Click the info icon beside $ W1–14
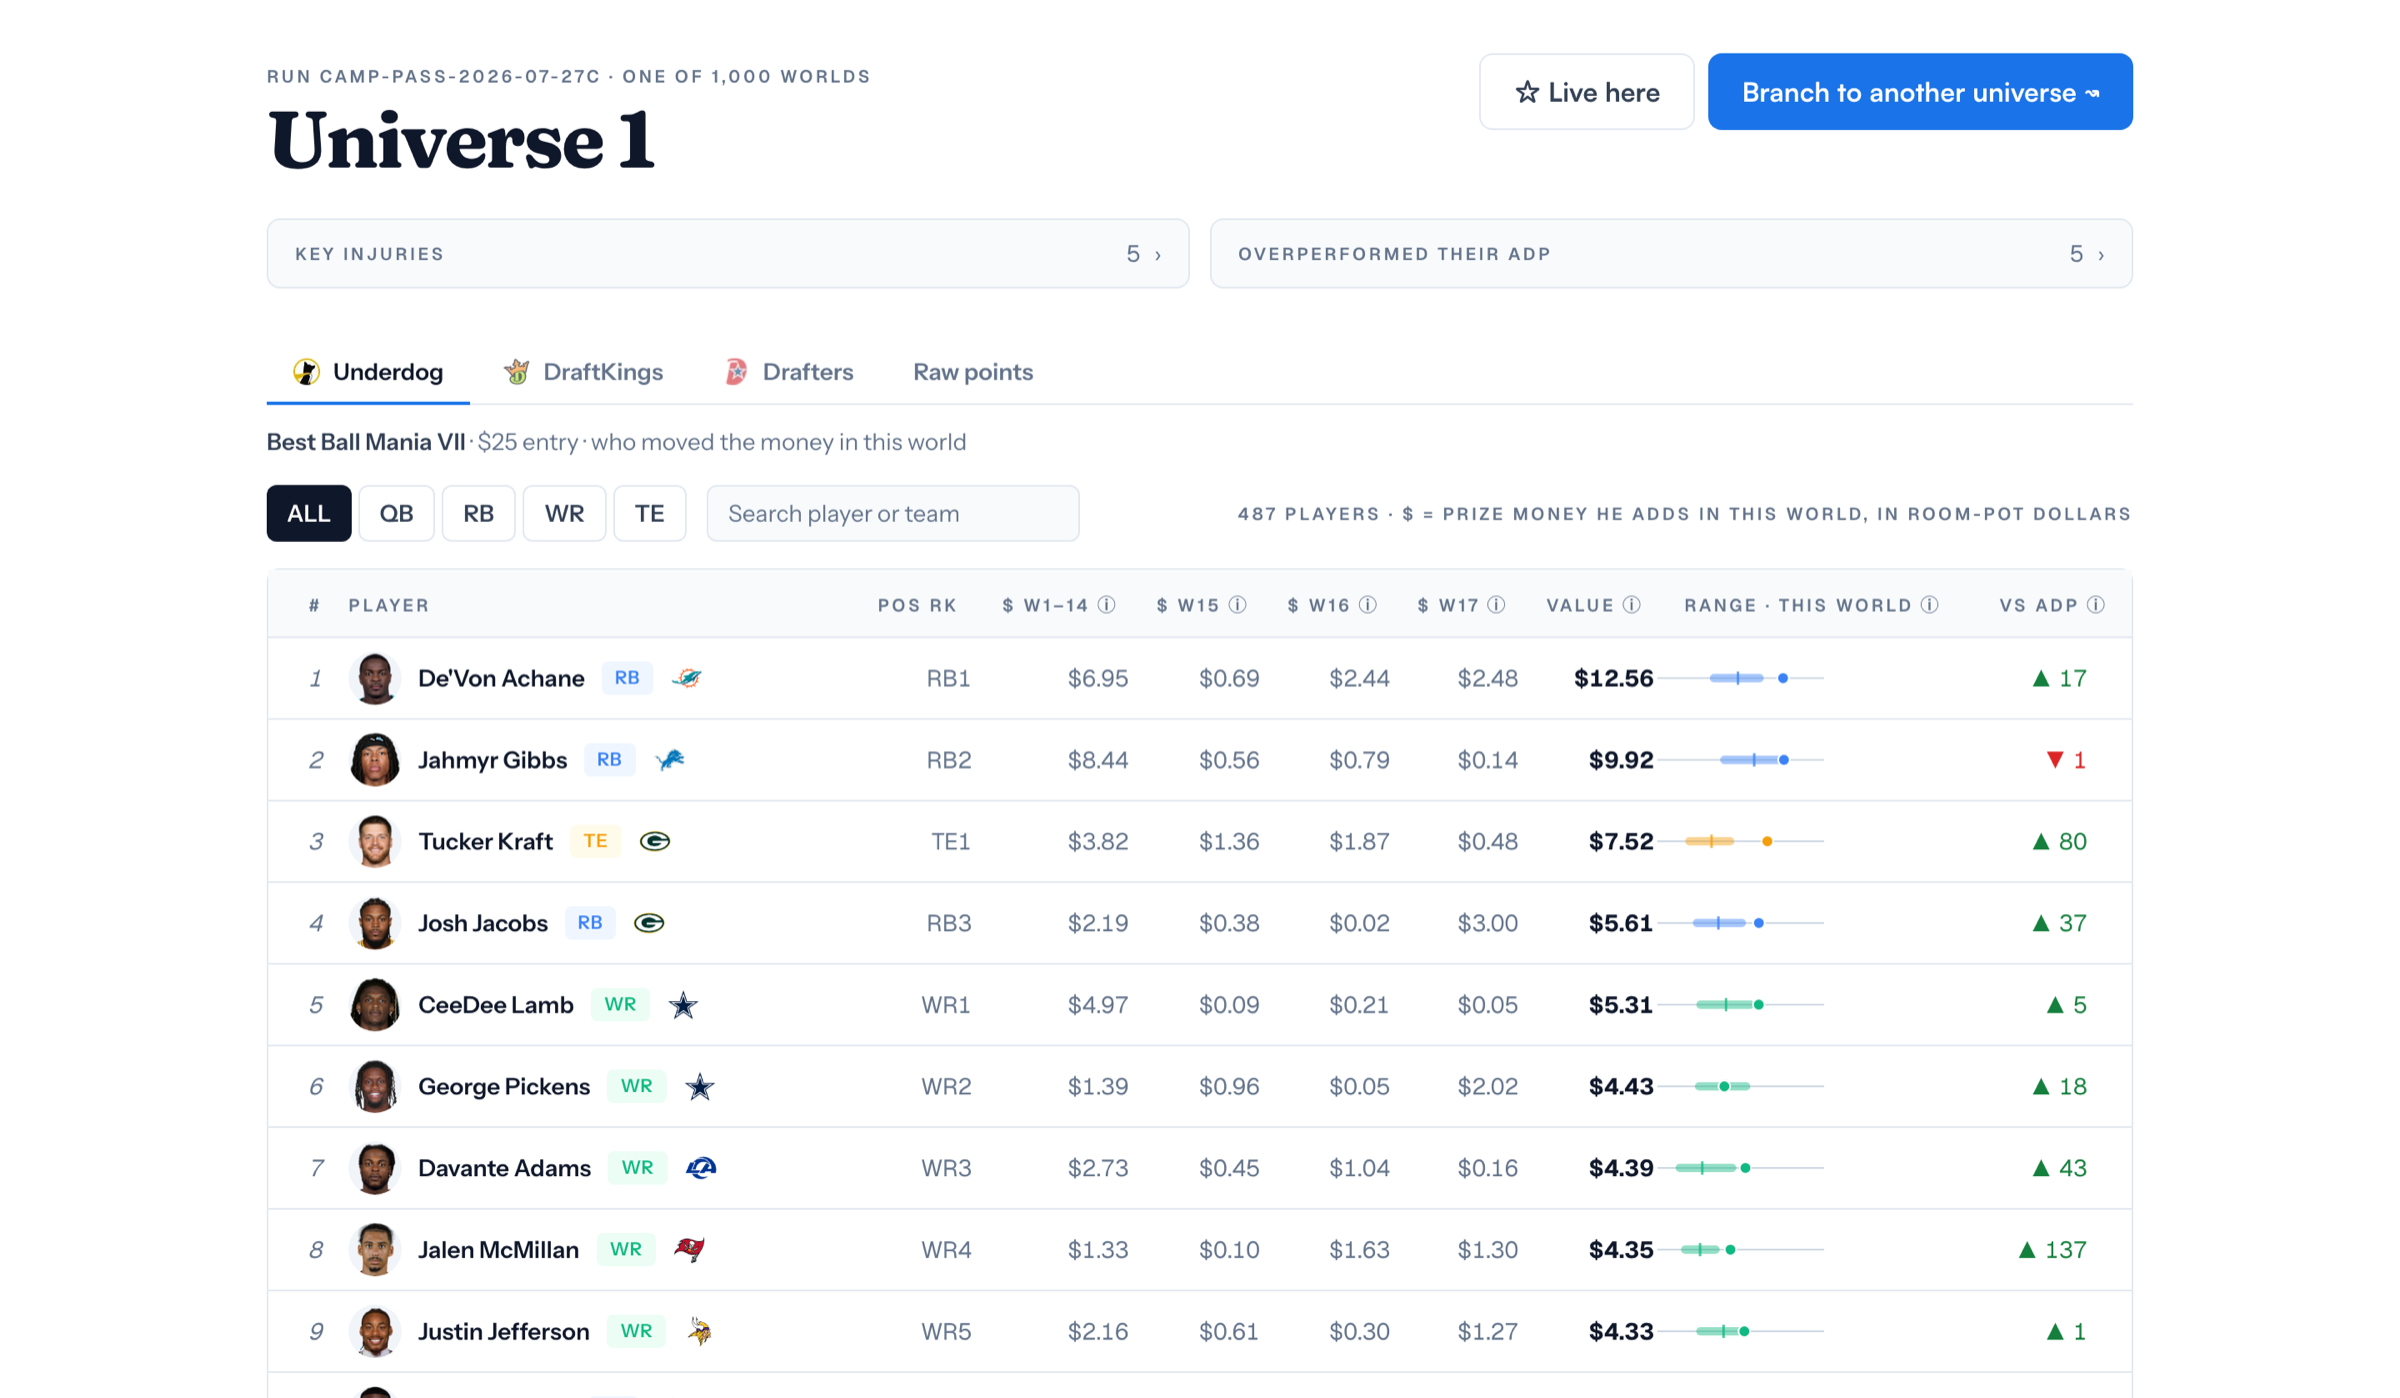Screen dimensions: 2400x1398 click(1106, 605)
